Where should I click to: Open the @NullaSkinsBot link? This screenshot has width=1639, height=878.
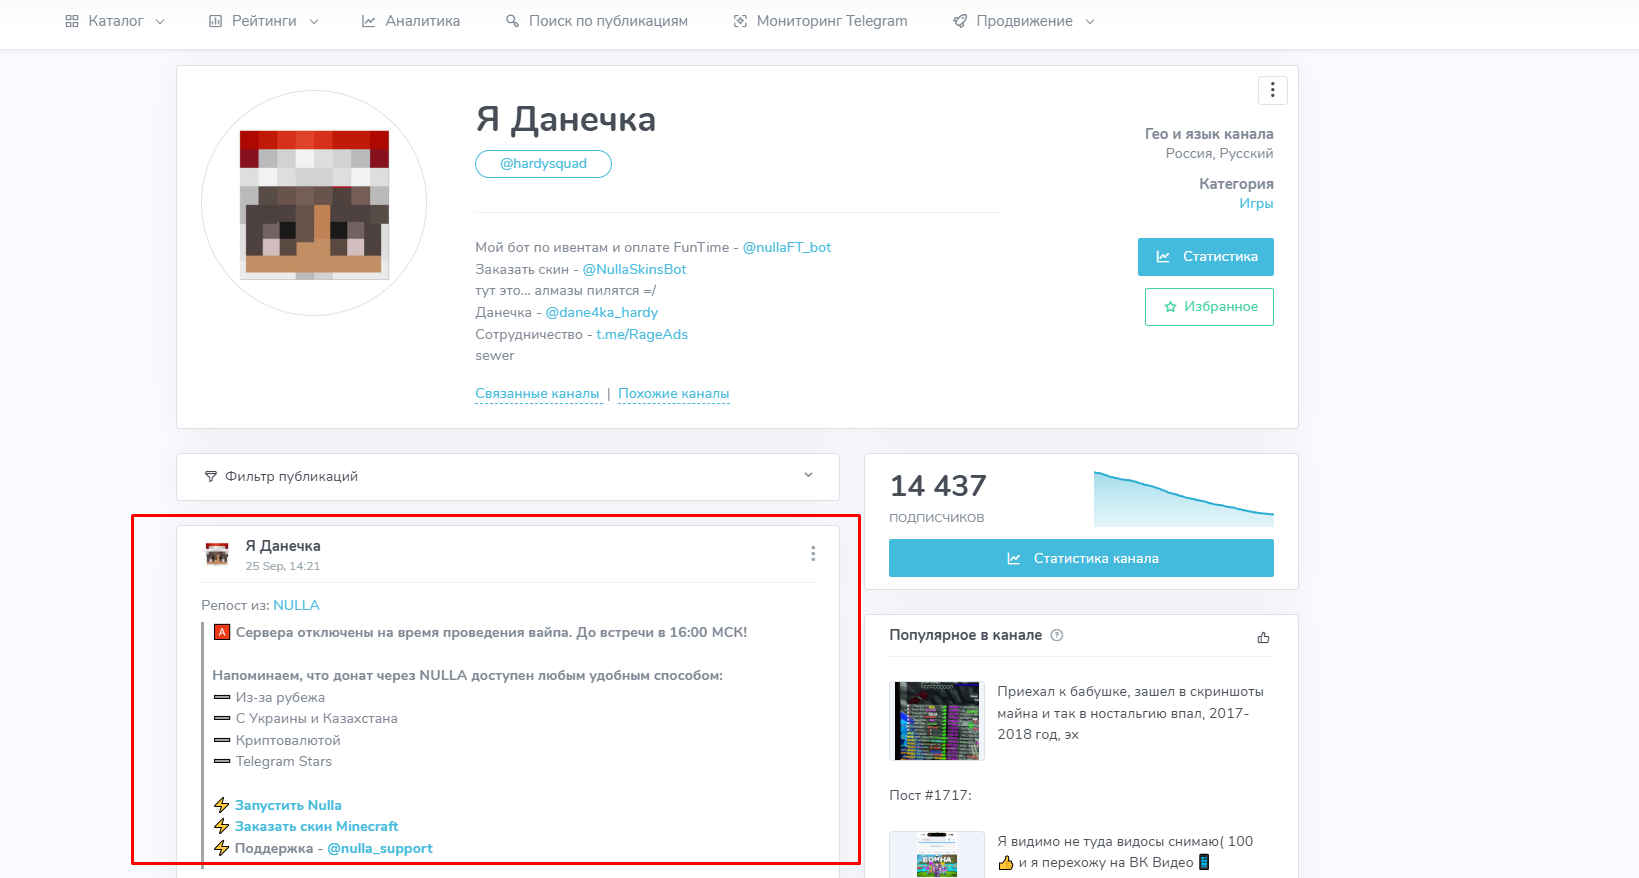pyautogui.click(x=634, y=269)
